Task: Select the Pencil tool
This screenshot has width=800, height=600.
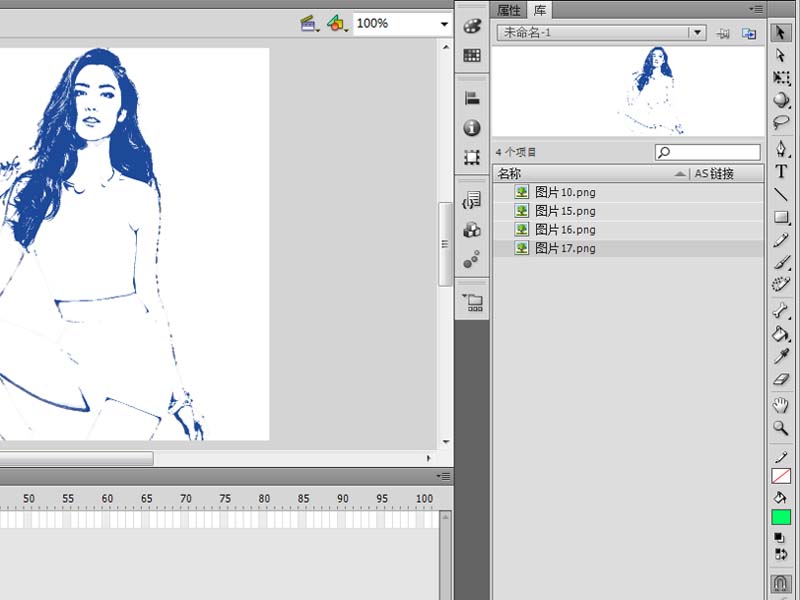Action: (781, 240)
